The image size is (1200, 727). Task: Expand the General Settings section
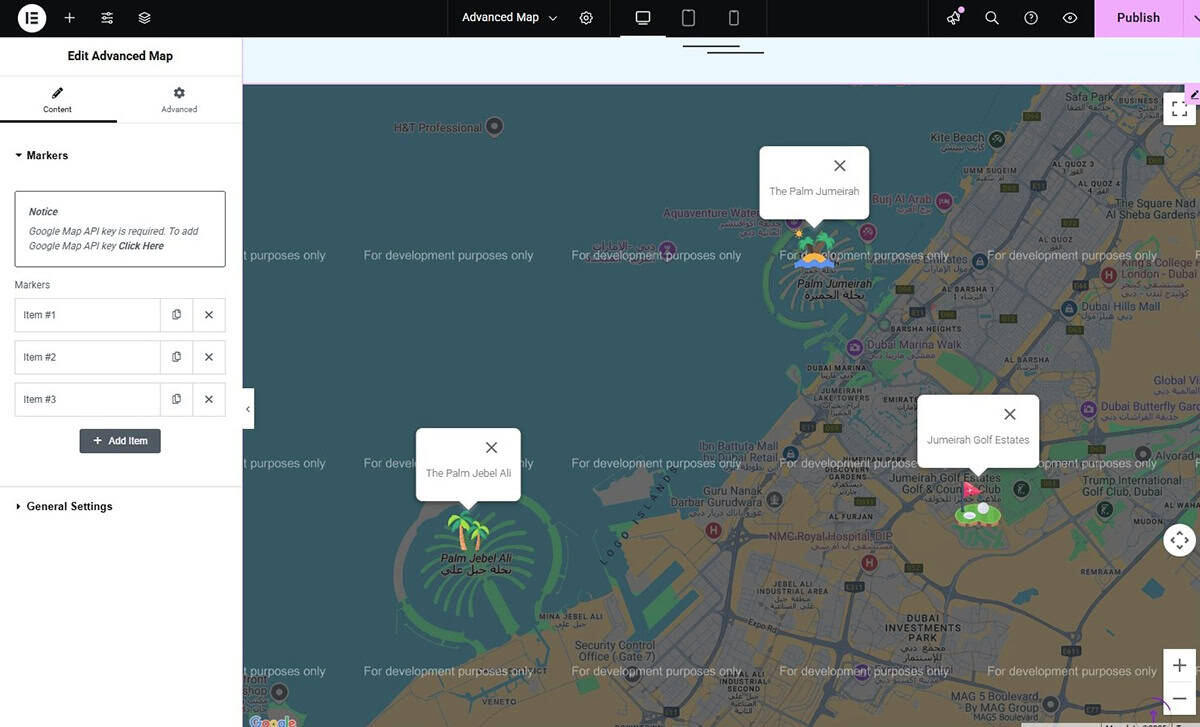[65, 507]
